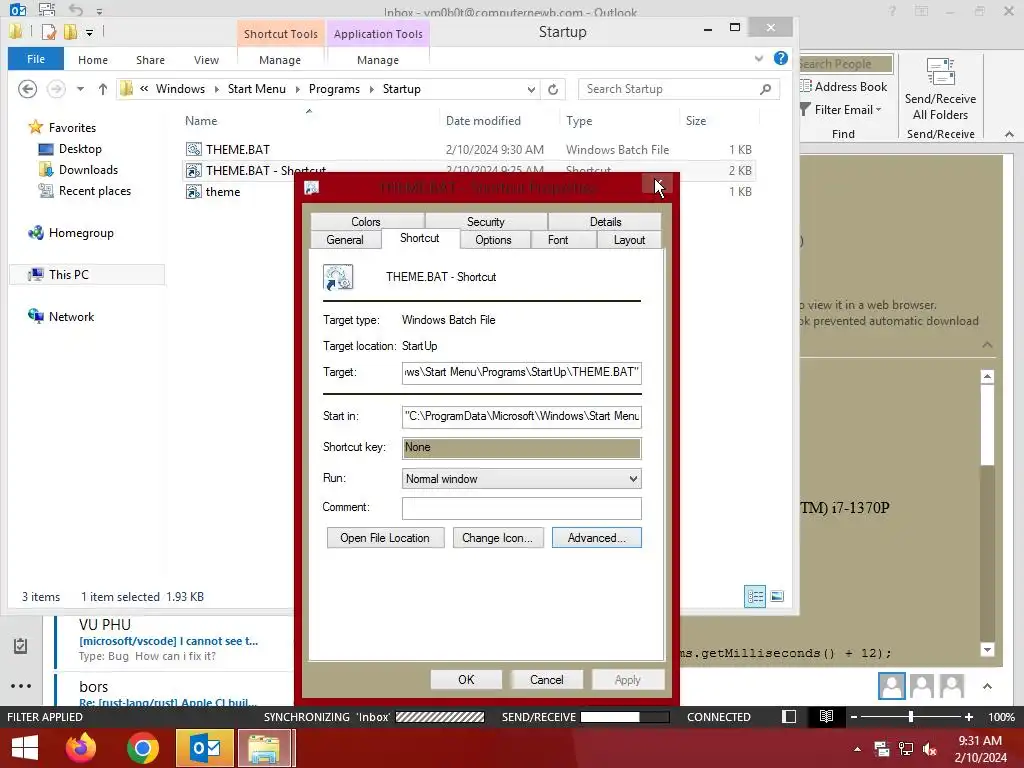1024x768 pixels.
Task: Open the File tab in Explorer ribbon
Action: coord(36,59)
